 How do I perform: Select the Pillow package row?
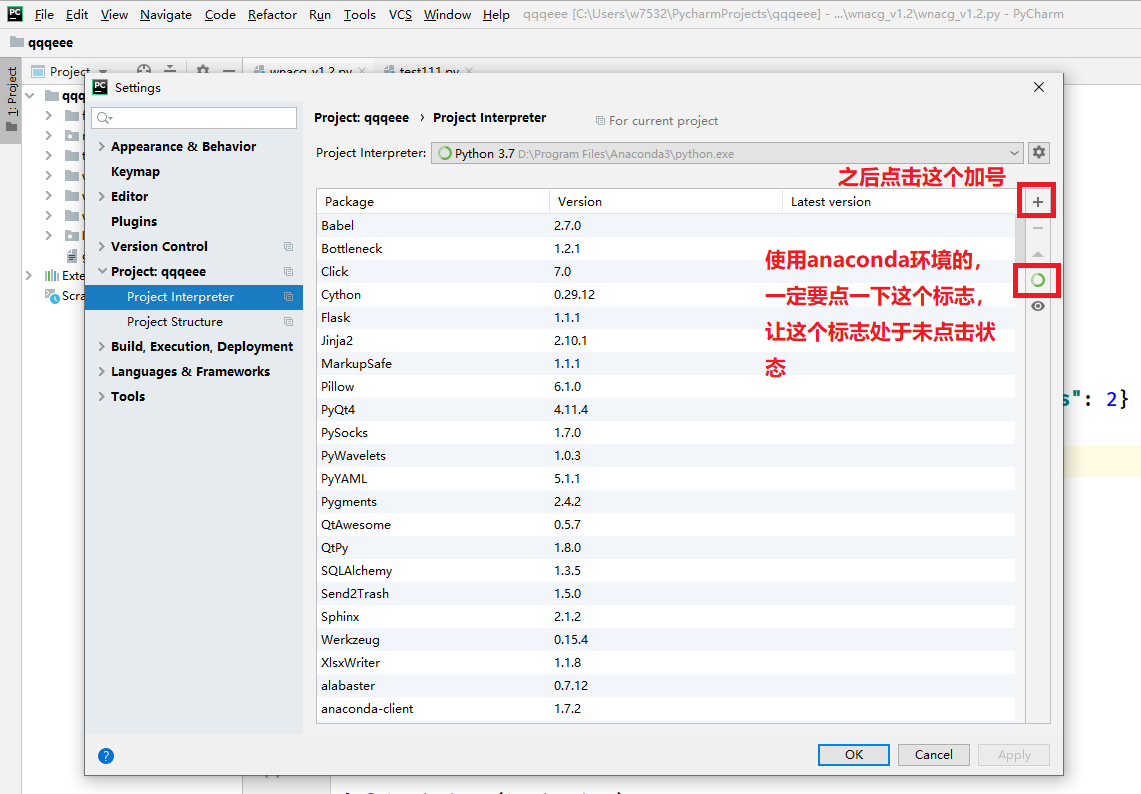click(x=666, y=386)
